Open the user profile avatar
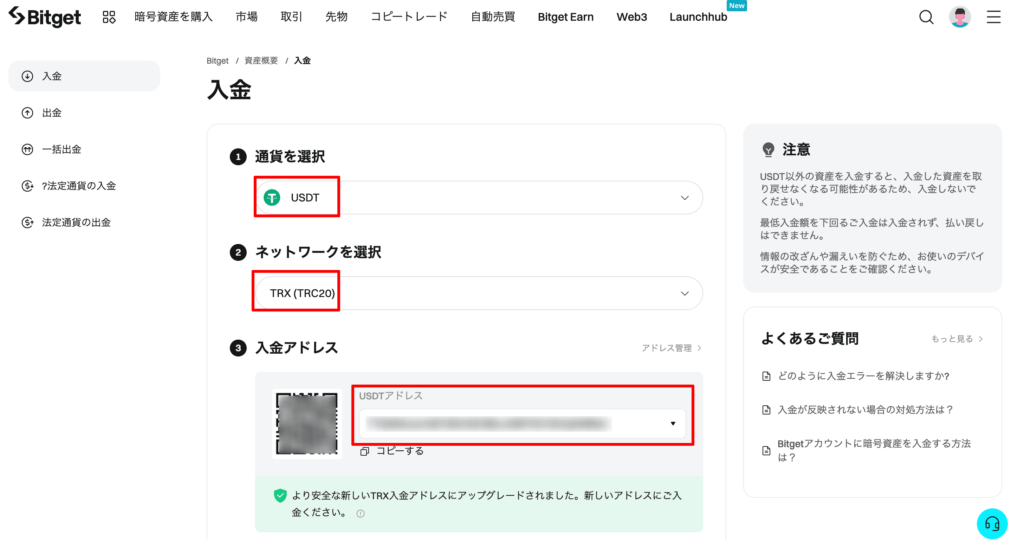 click(959, 17)
